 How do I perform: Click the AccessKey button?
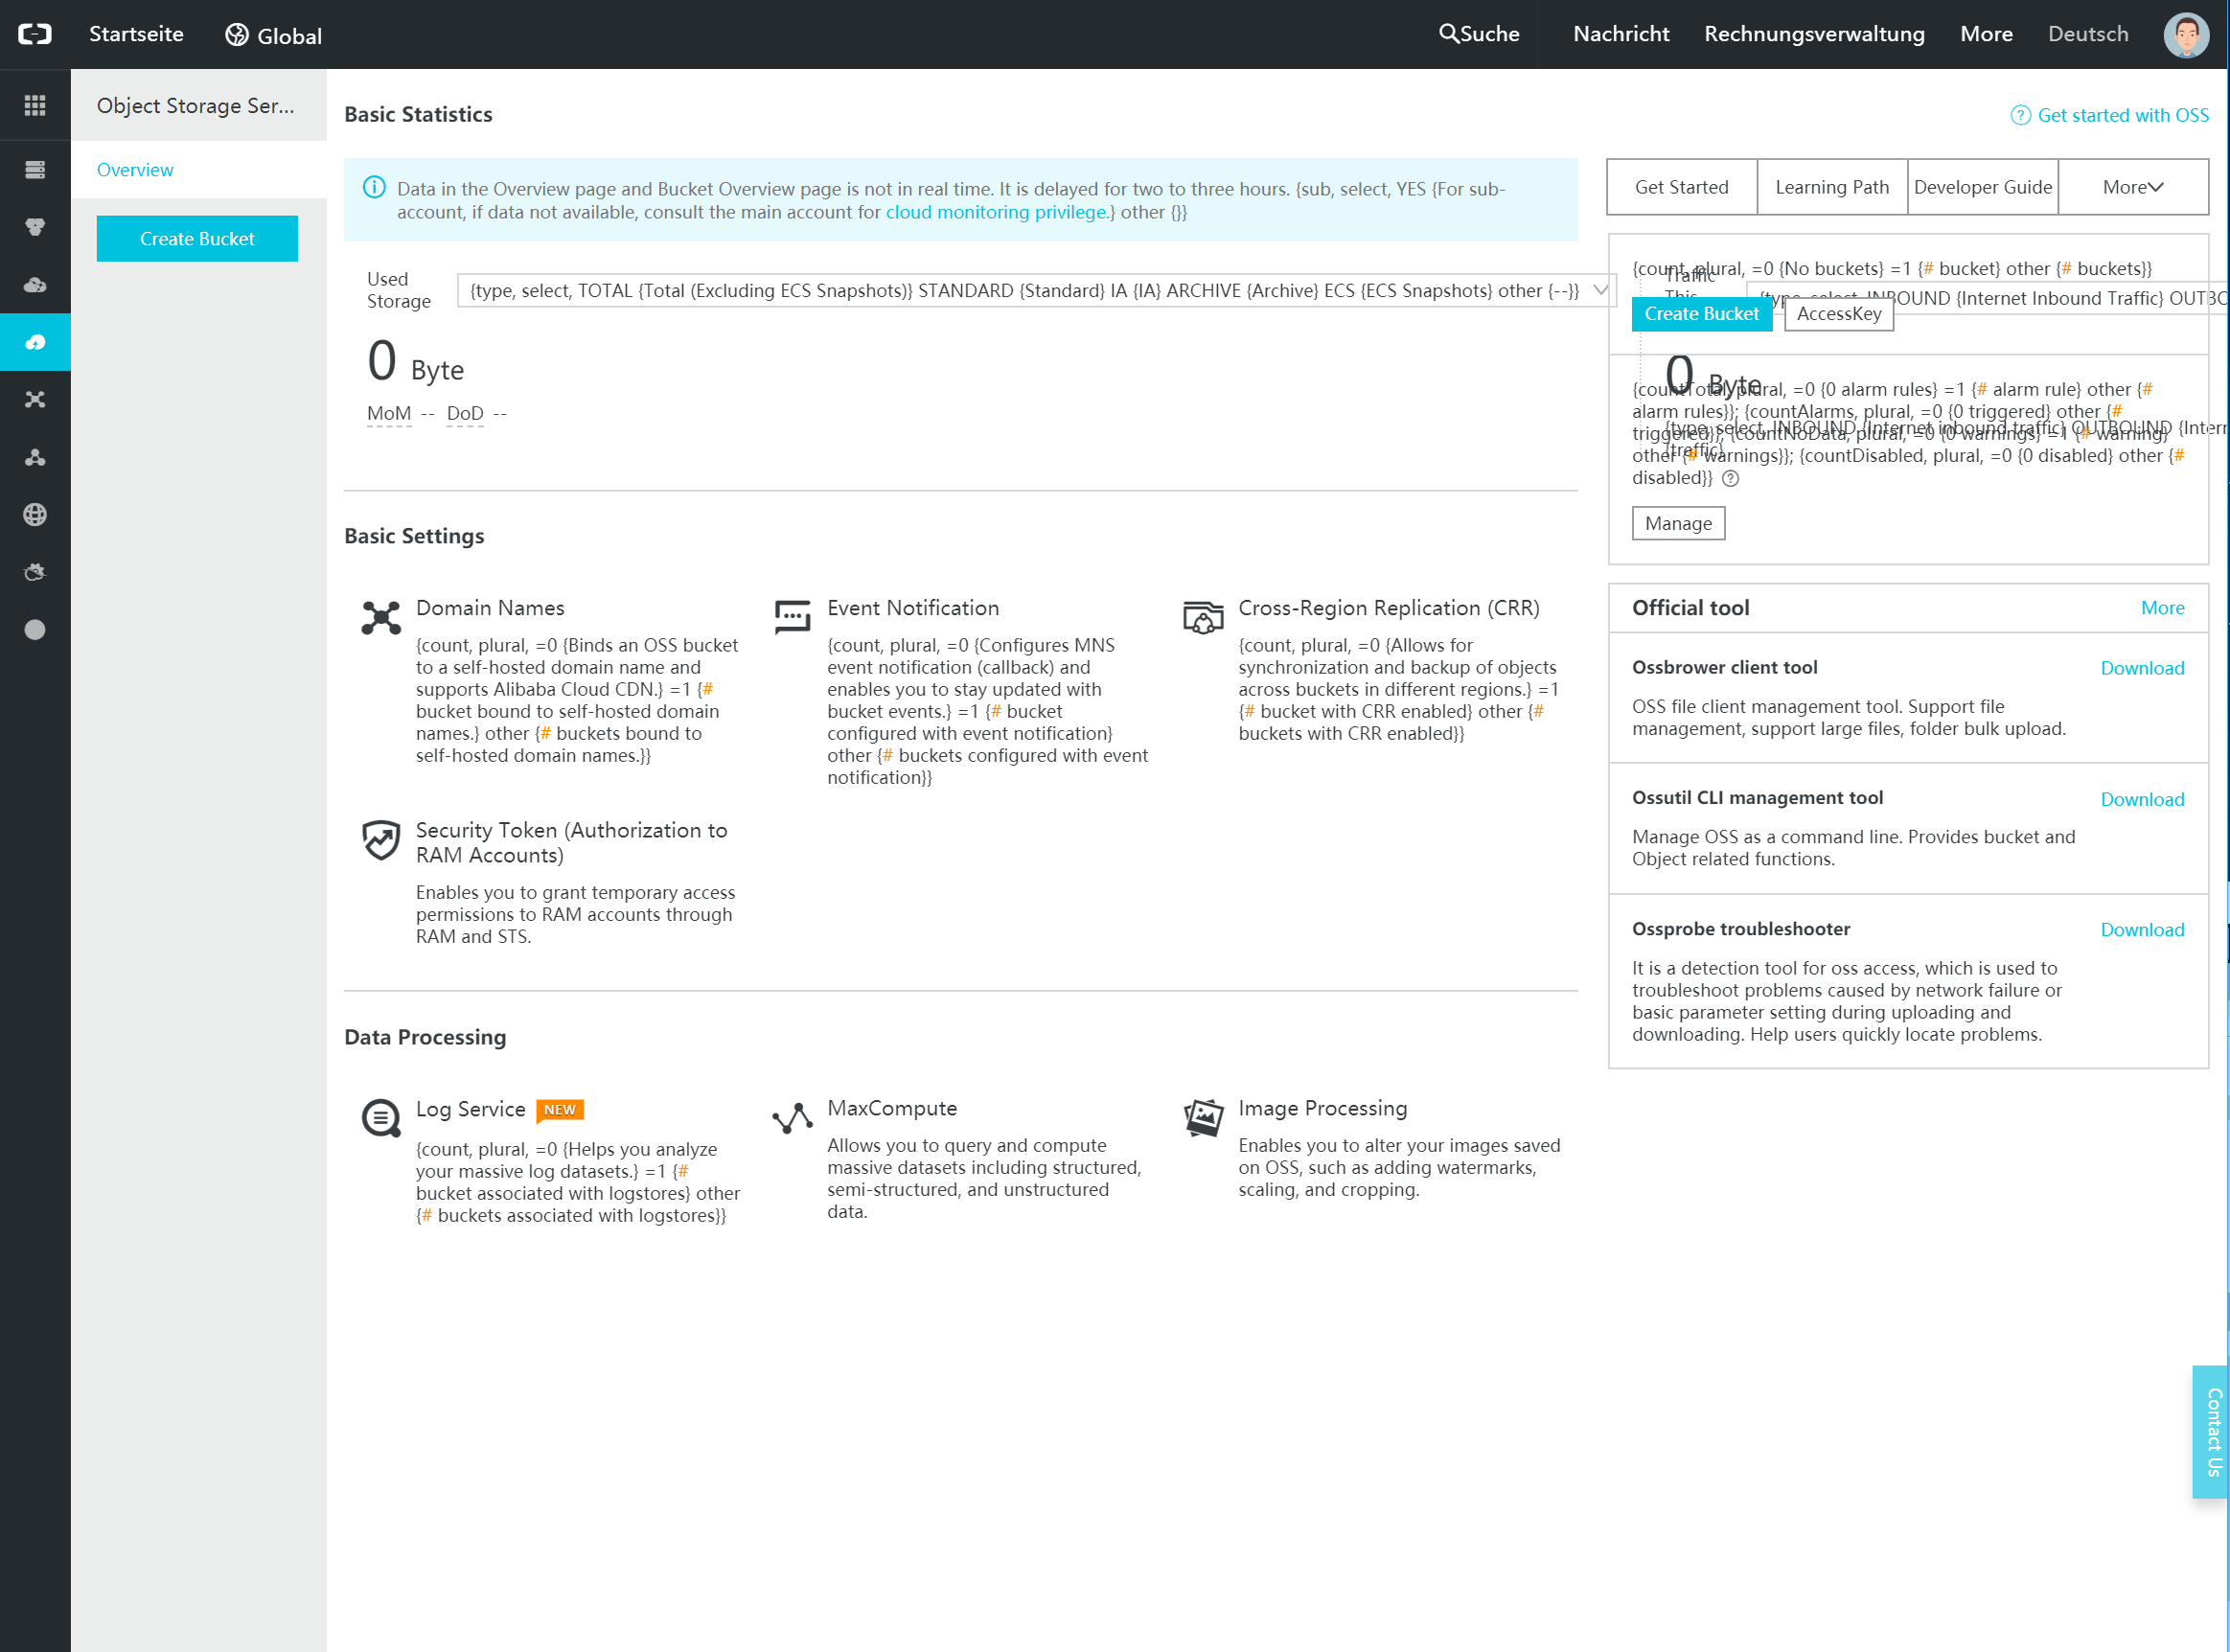tap(1839, 314)
